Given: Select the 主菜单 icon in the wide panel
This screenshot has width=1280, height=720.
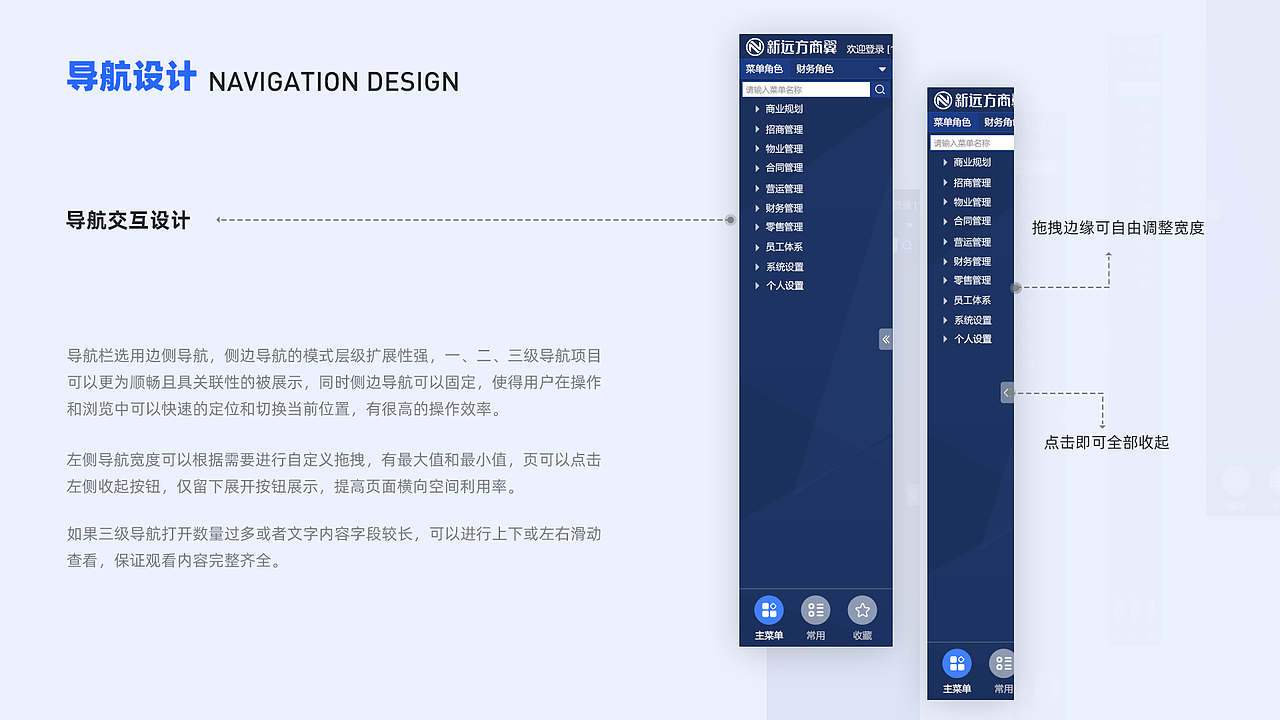Looking at the screenshot, I should [x=769, y=610].
